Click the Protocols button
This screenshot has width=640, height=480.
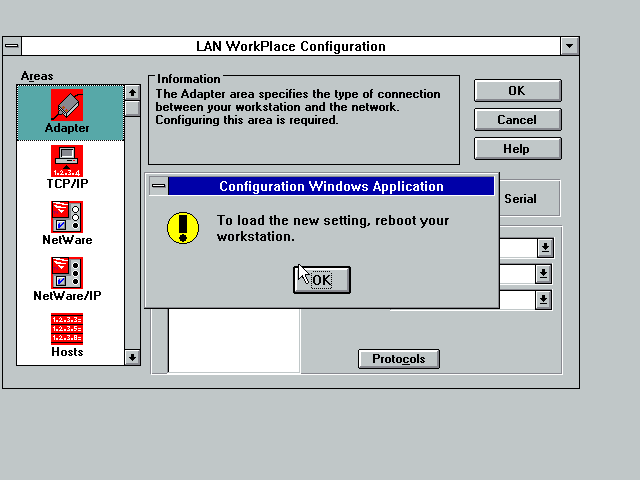(x=399, y=359)
